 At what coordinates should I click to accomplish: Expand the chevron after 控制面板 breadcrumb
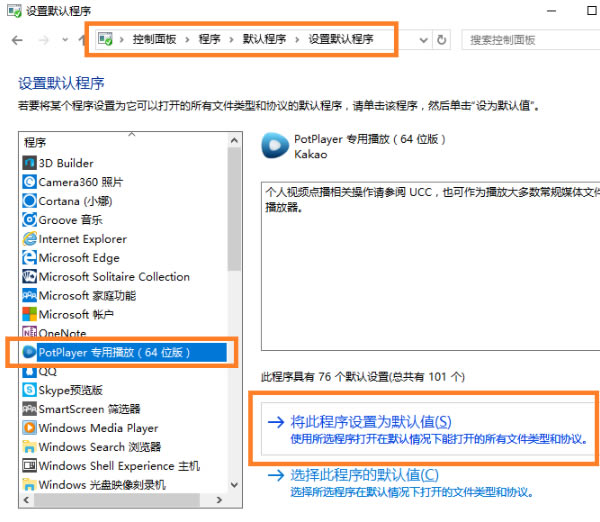click(x=187, y=39)
